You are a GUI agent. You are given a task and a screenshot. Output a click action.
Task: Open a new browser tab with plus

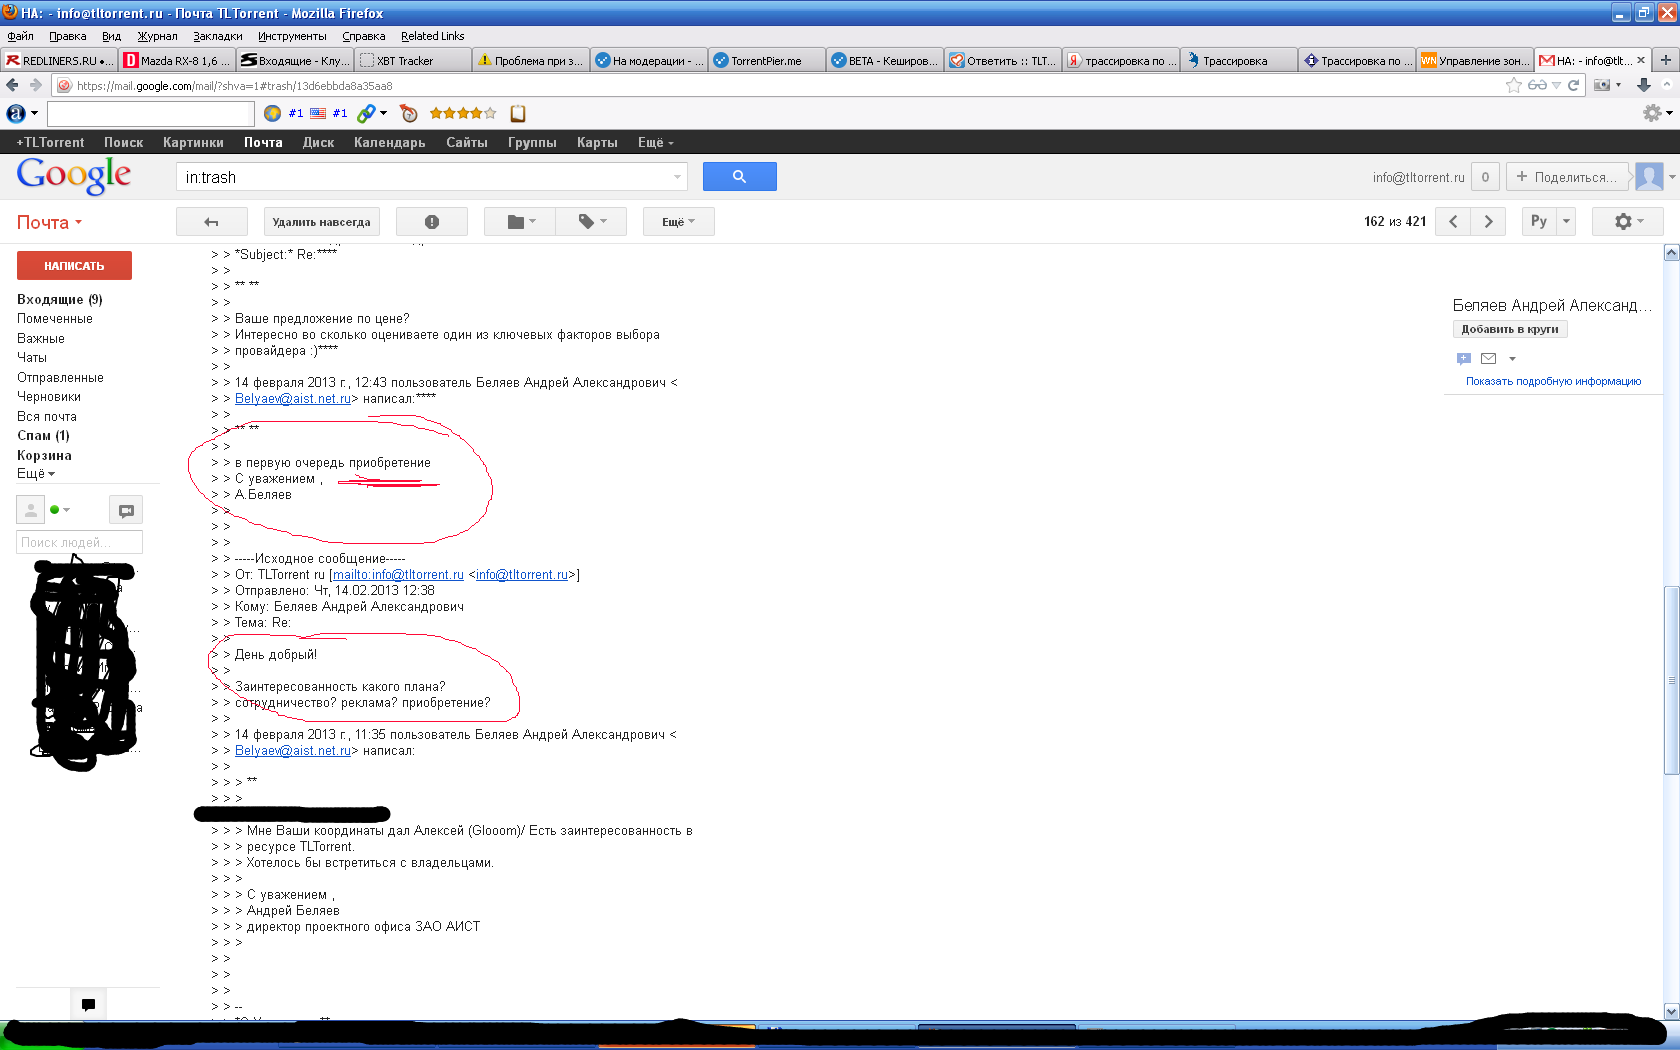coord(1665,60)
